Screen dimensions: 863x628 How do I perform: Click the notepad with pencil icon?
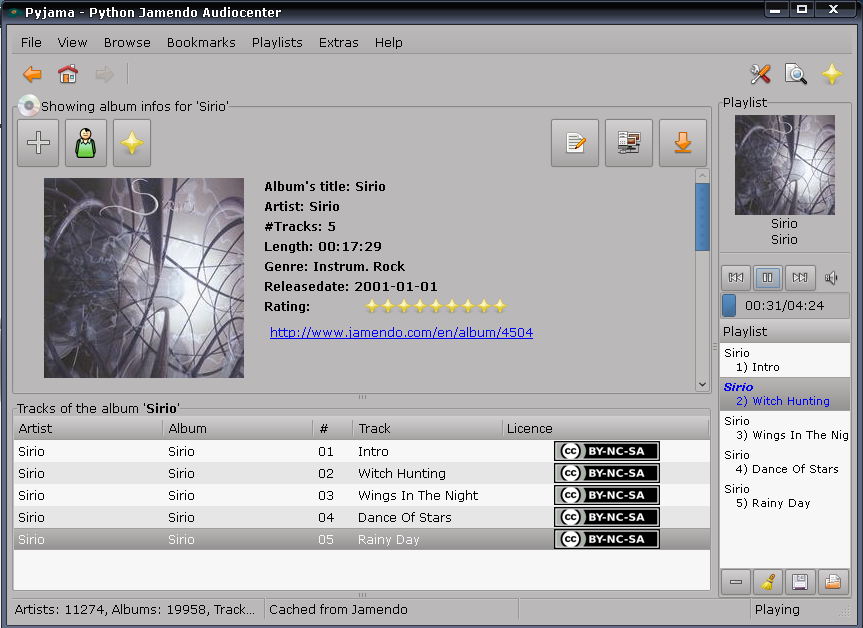point(575,143)
